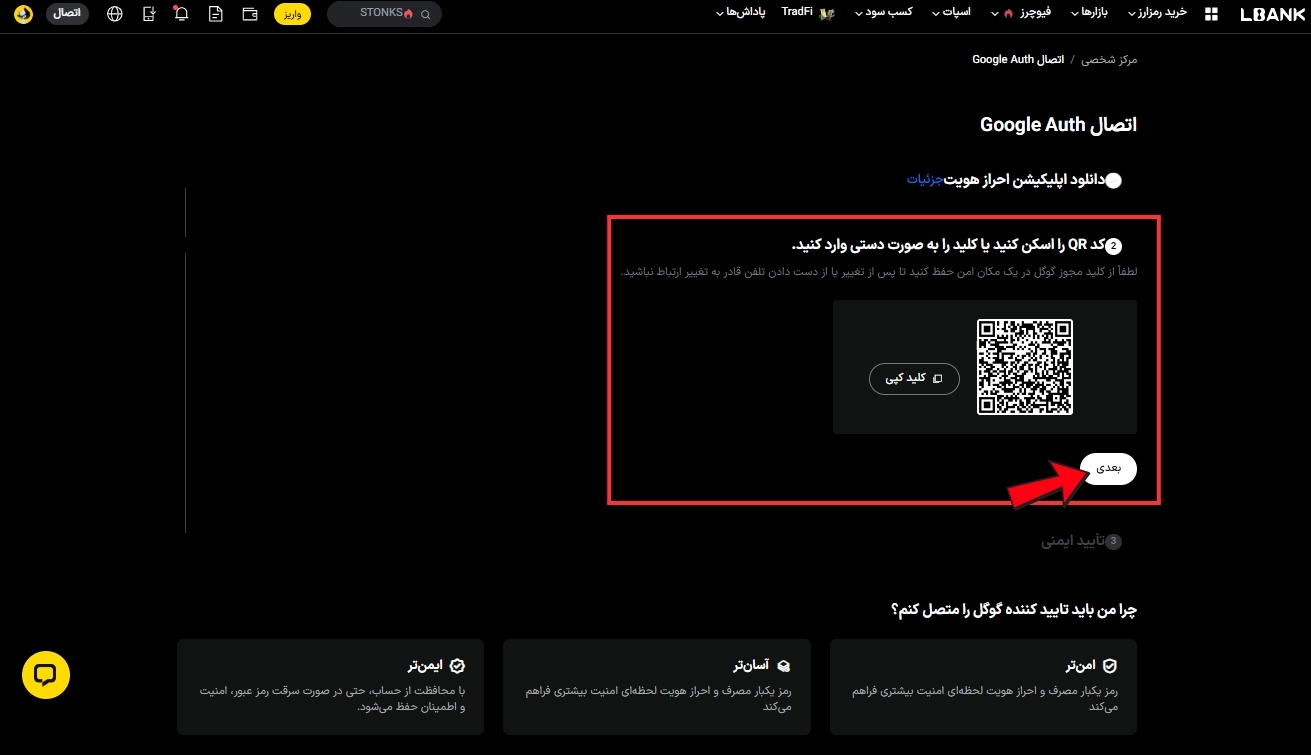Expand the پاداش‌ها menu

pyautogui.click(x=741, y=13)
